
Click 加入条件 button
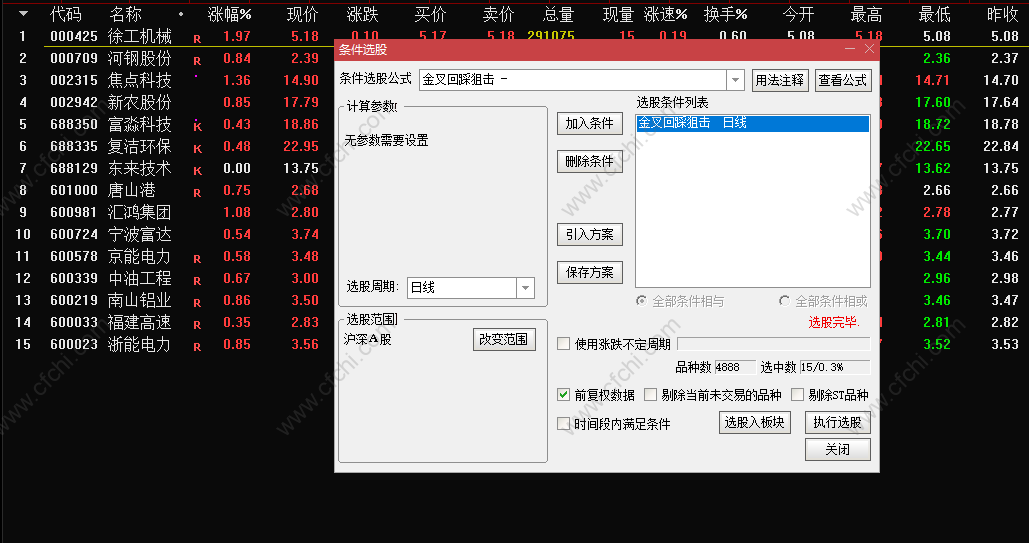pos(589,123)
